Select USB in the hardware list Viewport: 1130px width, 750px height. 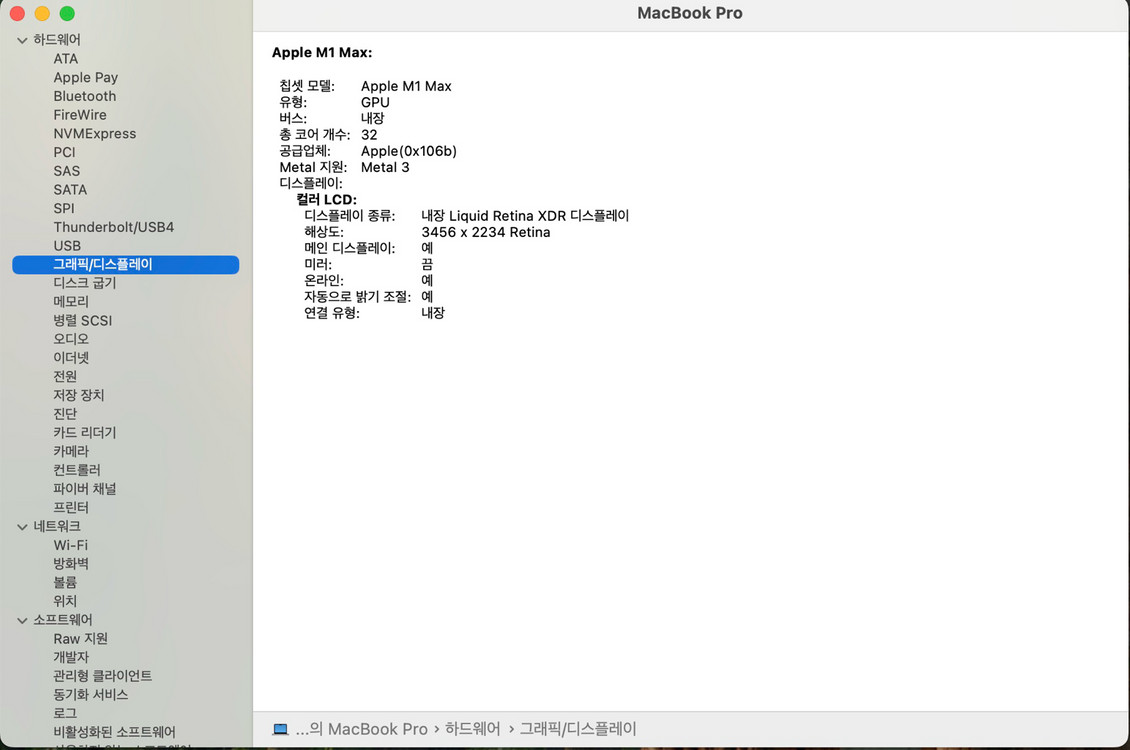(67, 245)
